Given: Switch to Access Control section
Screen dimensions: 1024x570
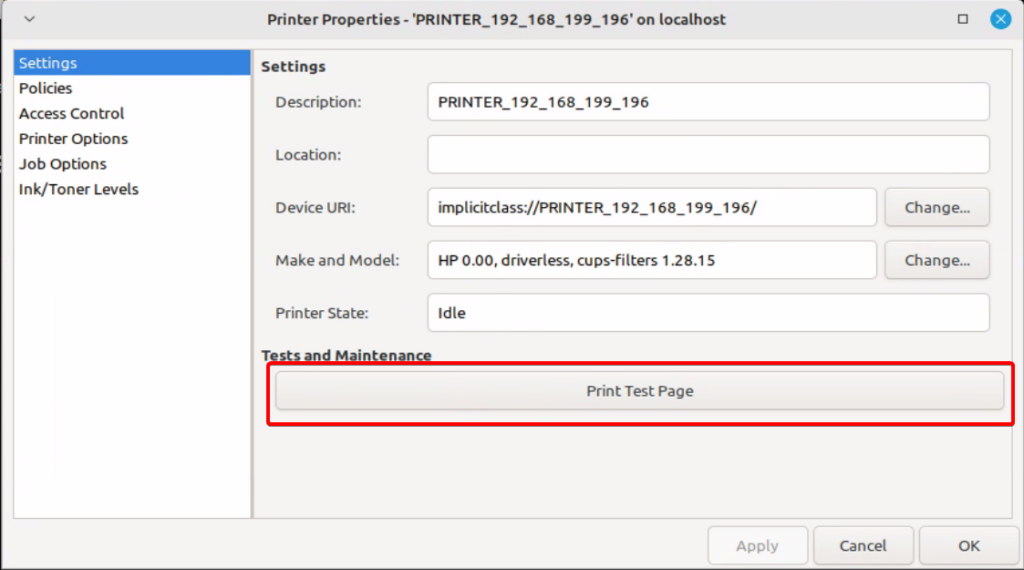Looking at the screenshot, I should [72, 114].
